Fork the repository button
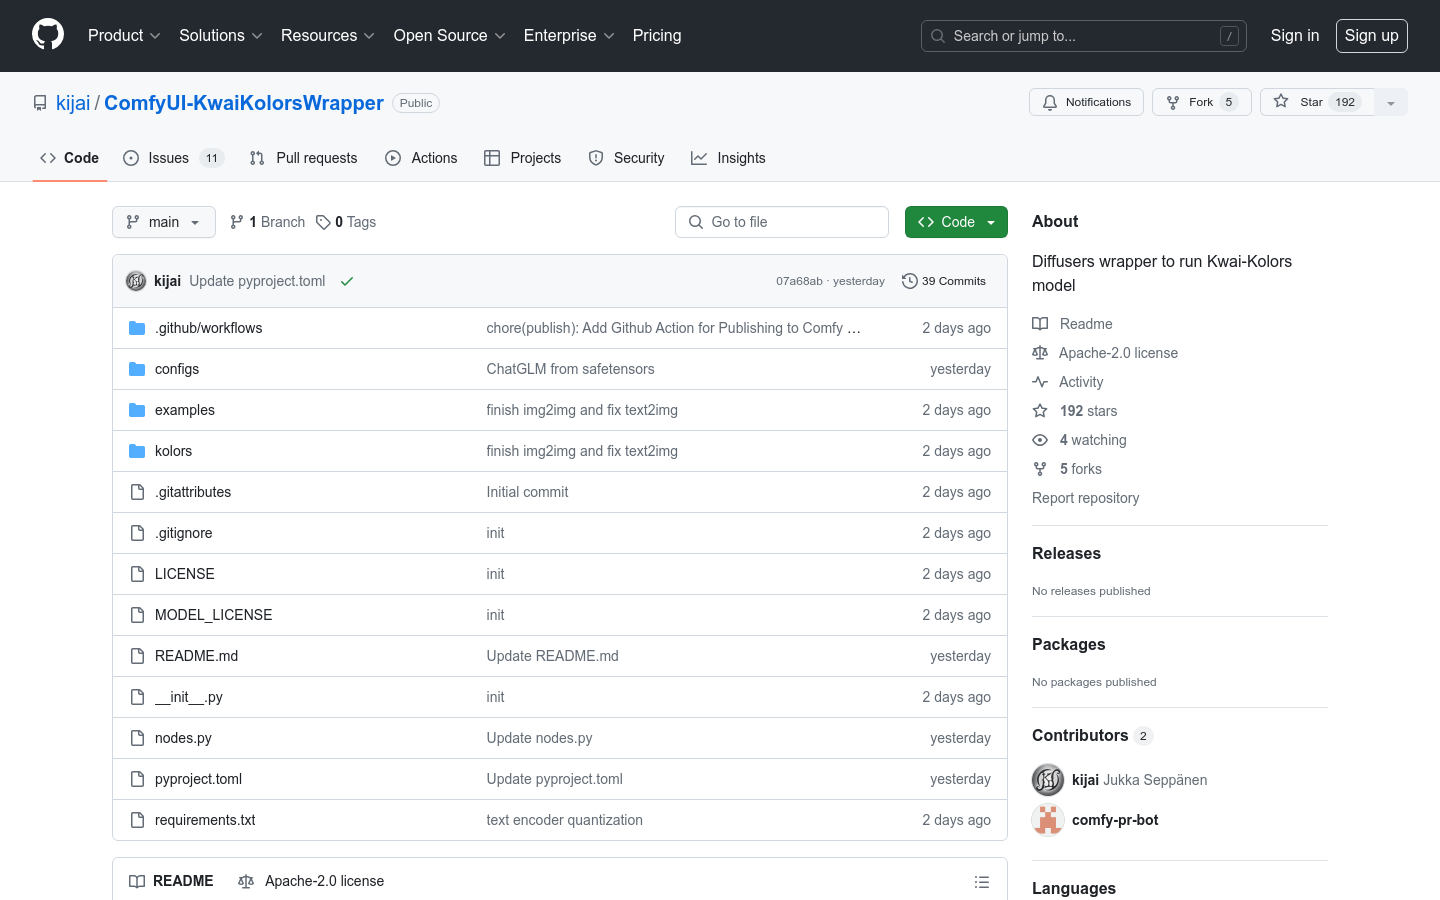Viewport: 1440px width, 900px height. pos(1201,102)
